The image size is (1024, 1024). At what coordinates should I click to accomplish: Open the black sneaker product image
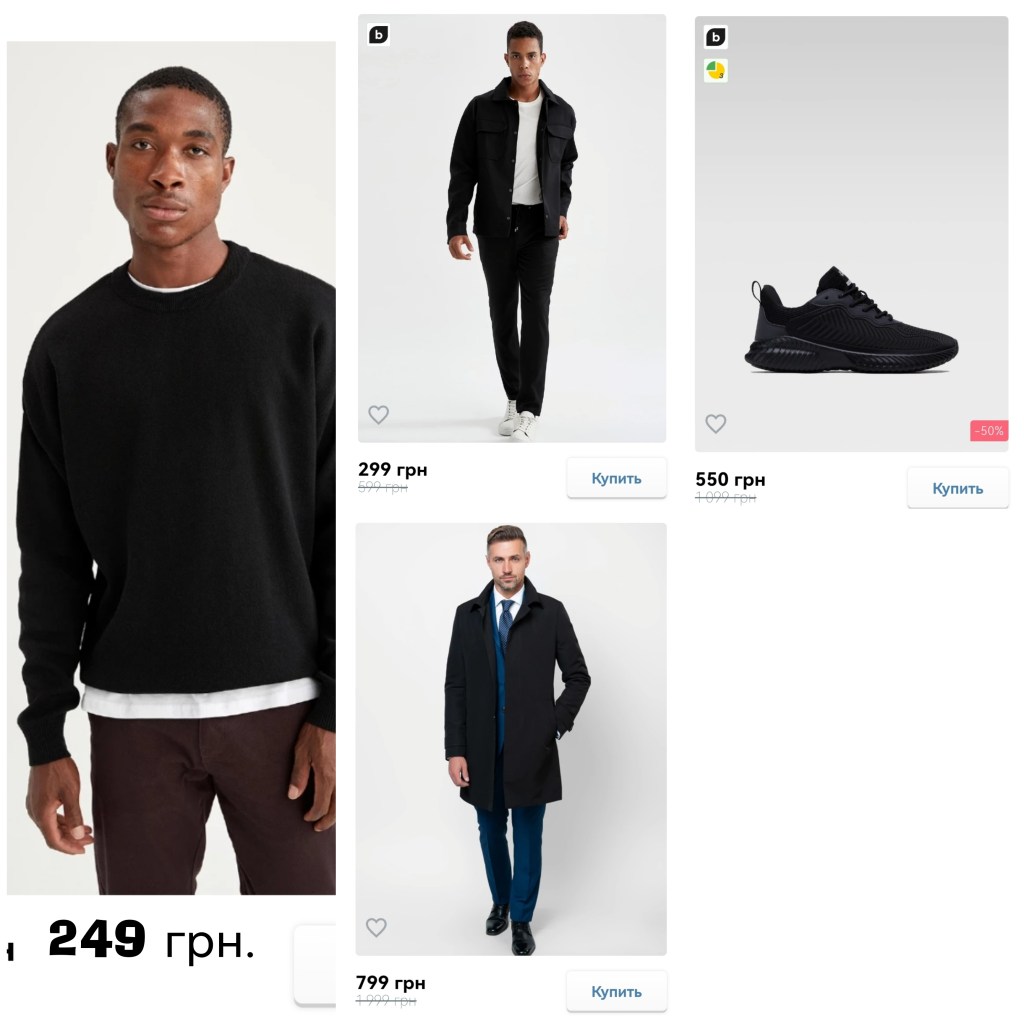click(x=852, y=234)
